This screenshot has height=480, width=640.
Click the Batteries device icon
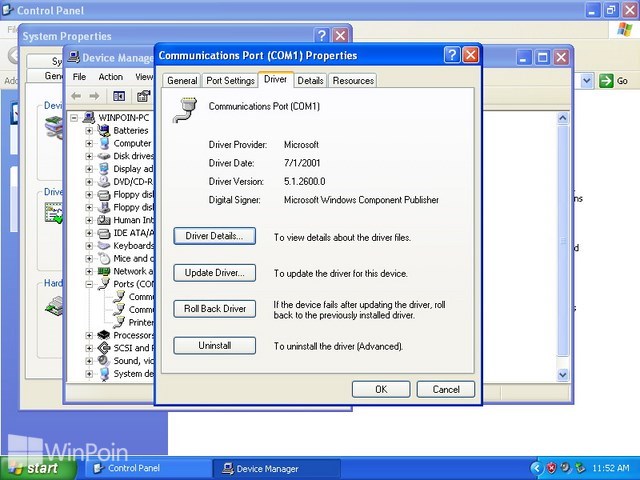click(x=104, y=131)
